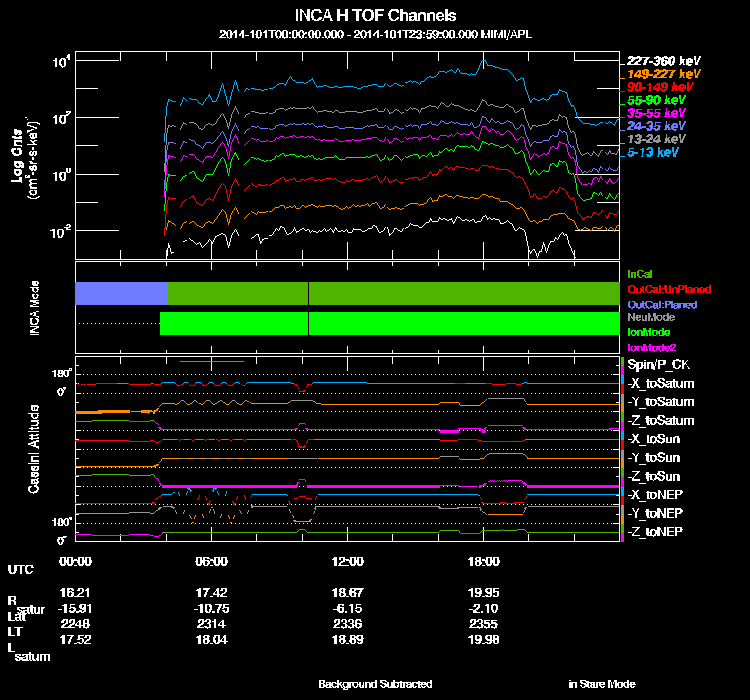Click the '-X_toSun' attitude label
Viewport: 750px width, 700px height.
pyautogui.click(x=653, y=439)
